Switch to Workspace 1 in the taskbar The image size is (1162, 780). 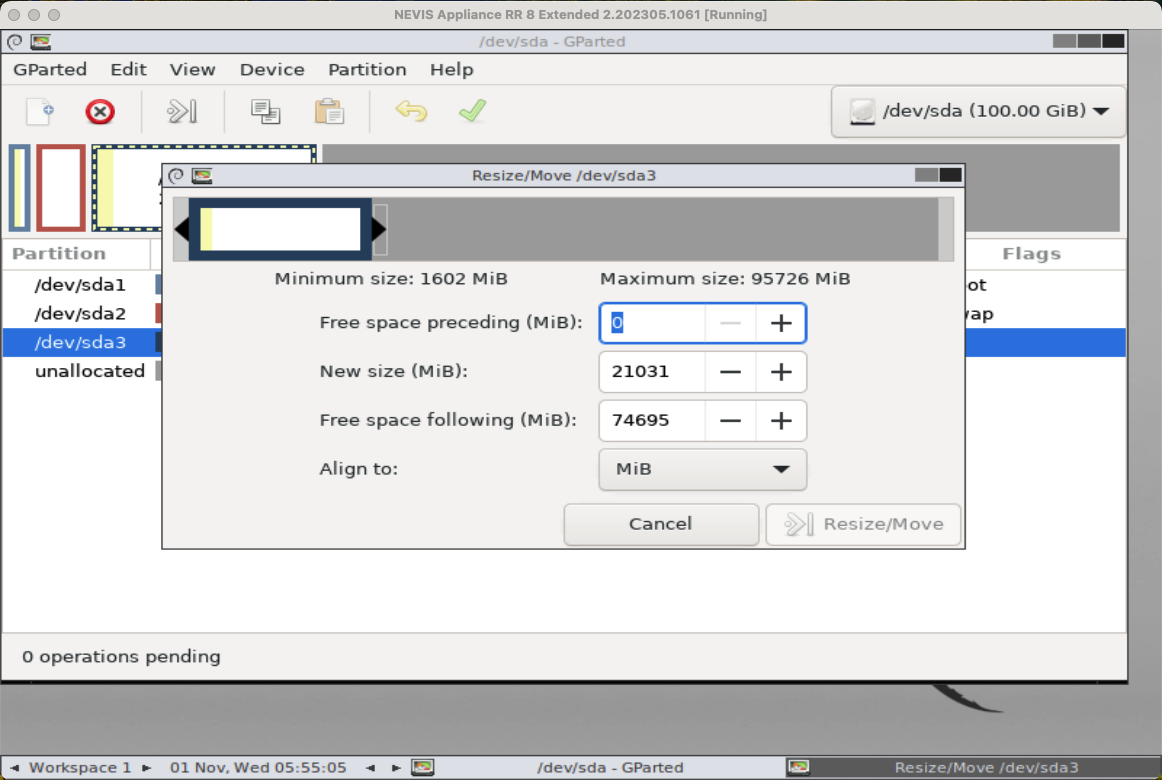(80, 768)
